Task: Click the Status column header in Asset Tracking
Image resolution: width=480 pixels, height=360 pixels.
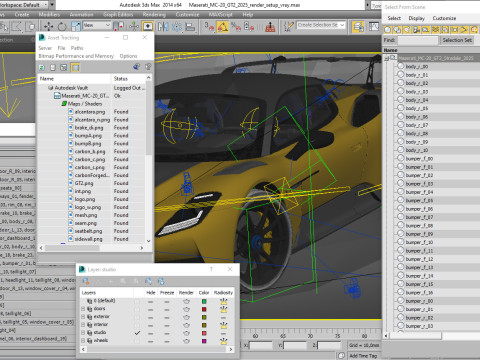Action: tap(128, 79)
